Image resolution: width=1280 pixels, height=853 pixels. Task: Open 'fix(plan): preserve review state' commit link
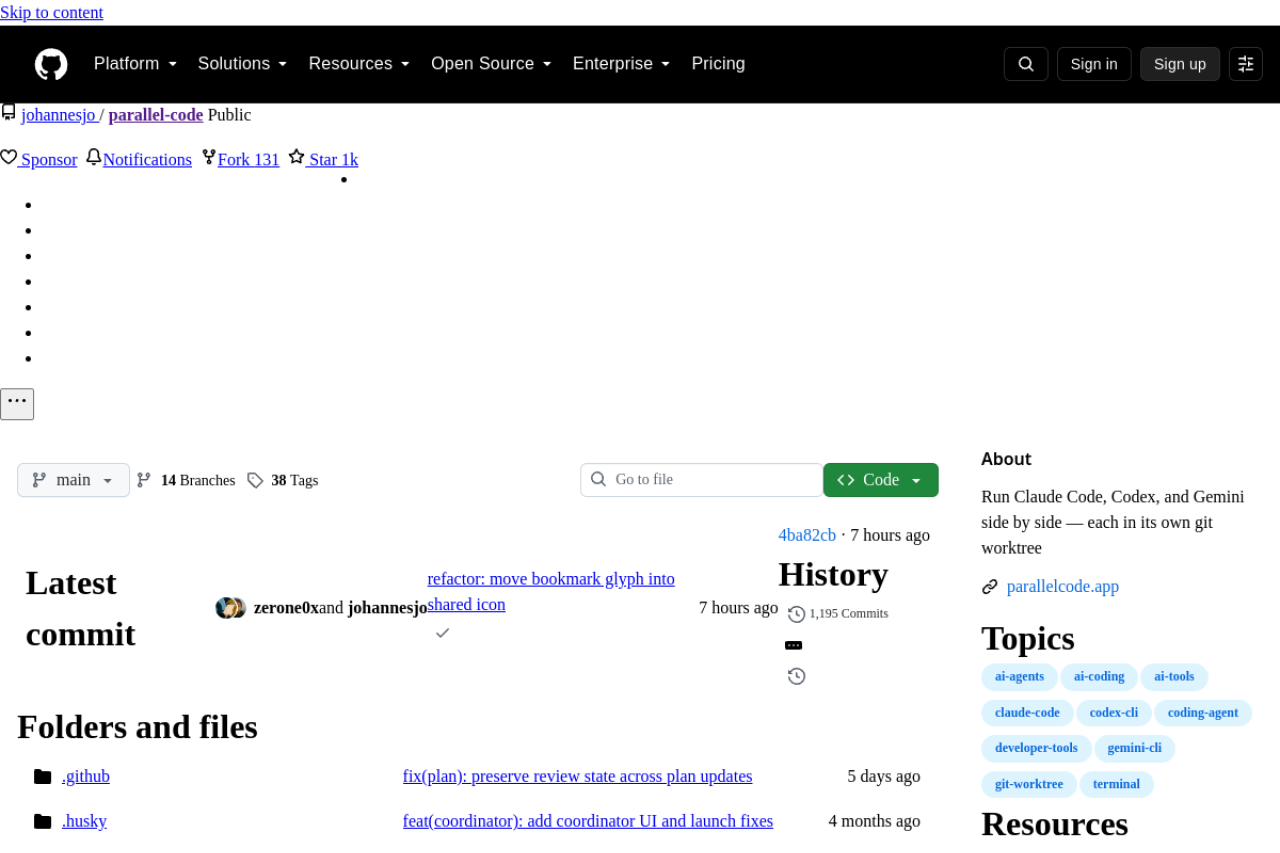578,776
